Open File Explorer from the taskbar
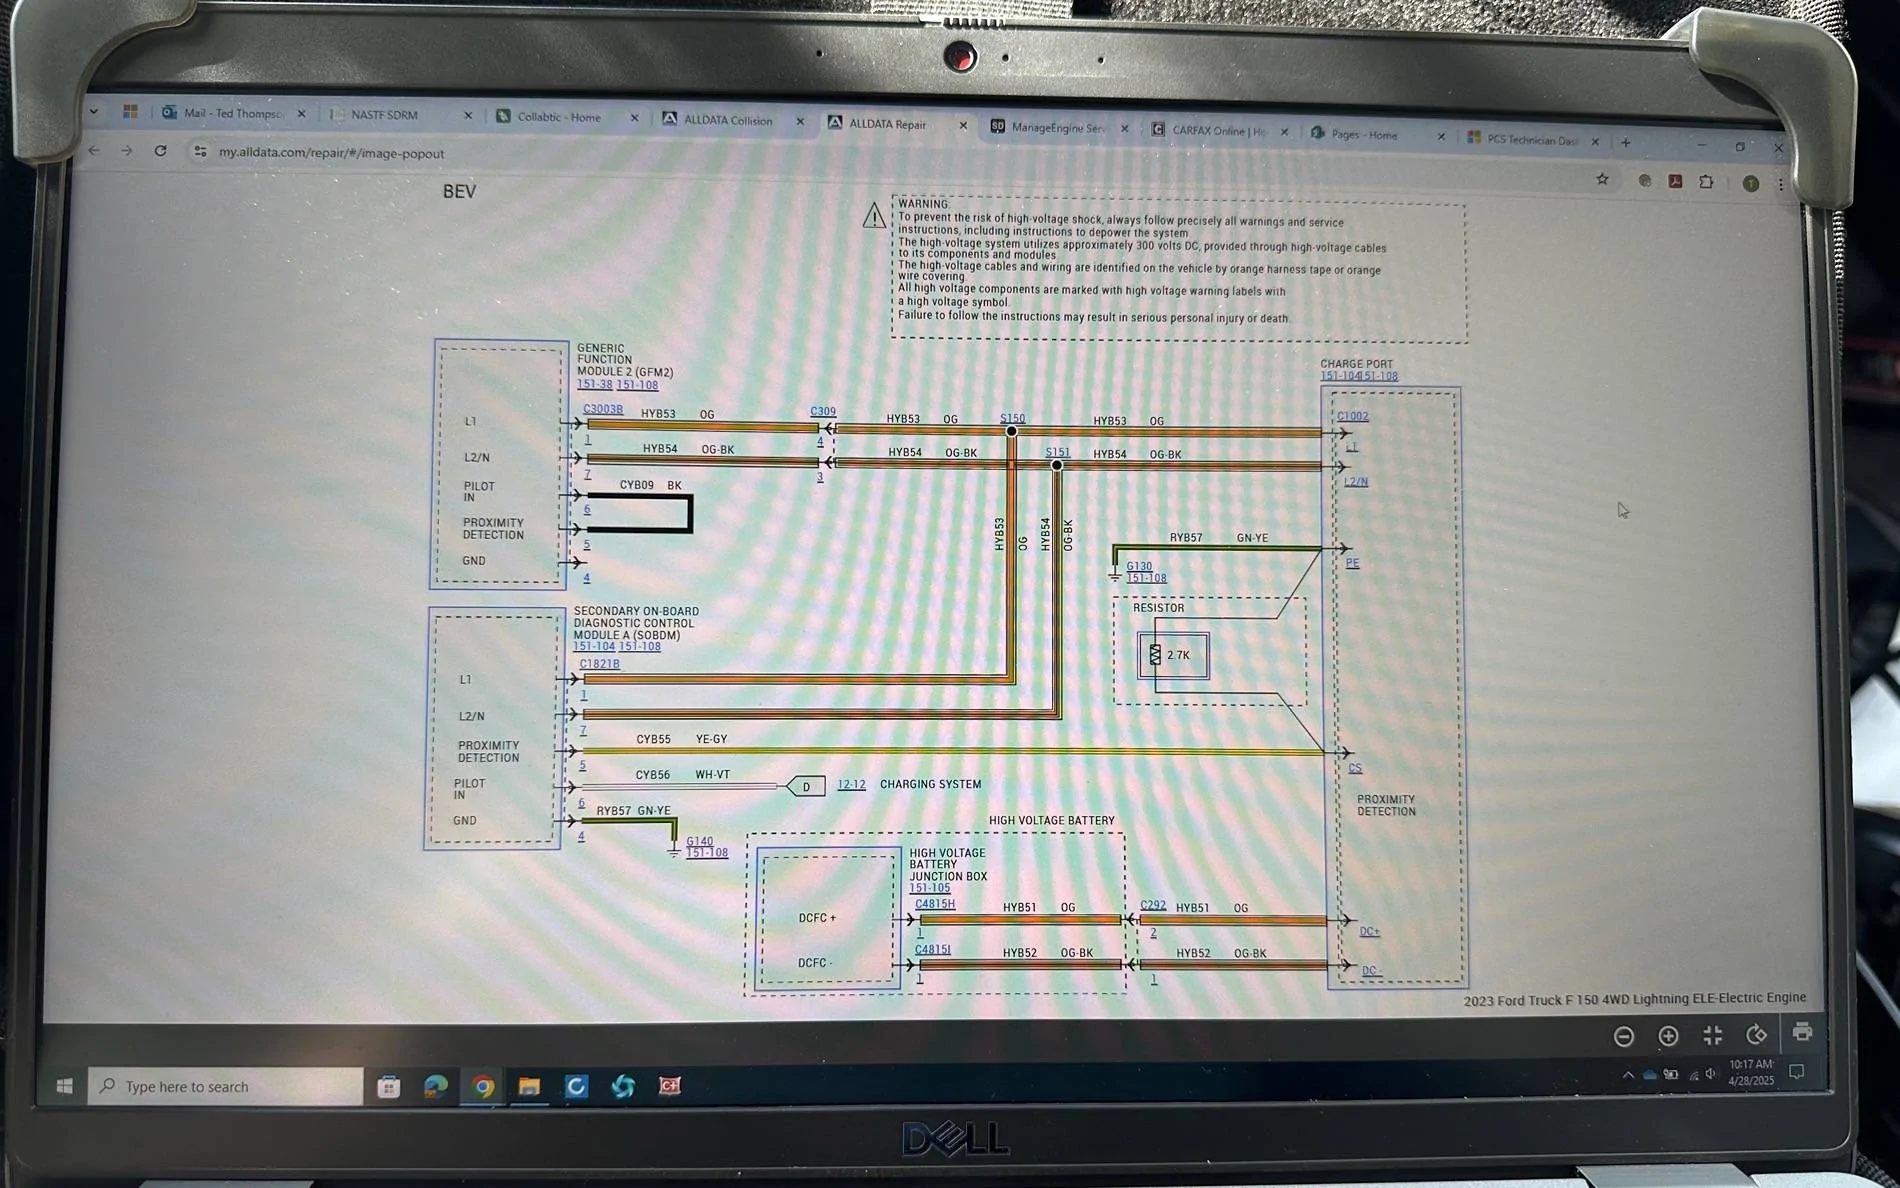The image size is (1900, 1188). coord(529,1086)
